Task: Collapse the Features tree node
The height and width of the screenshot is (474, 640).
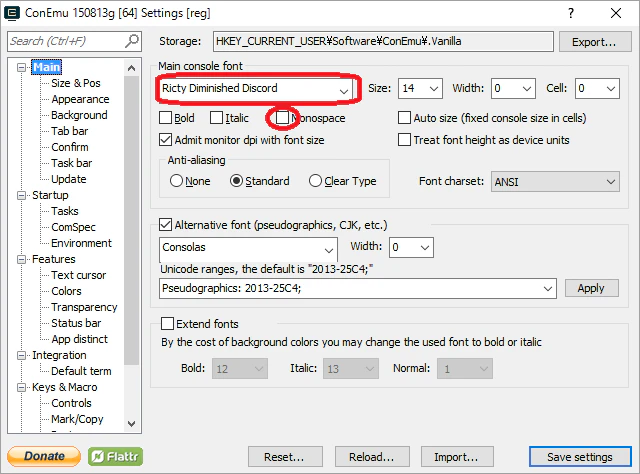Action: [x=21, y=259]
